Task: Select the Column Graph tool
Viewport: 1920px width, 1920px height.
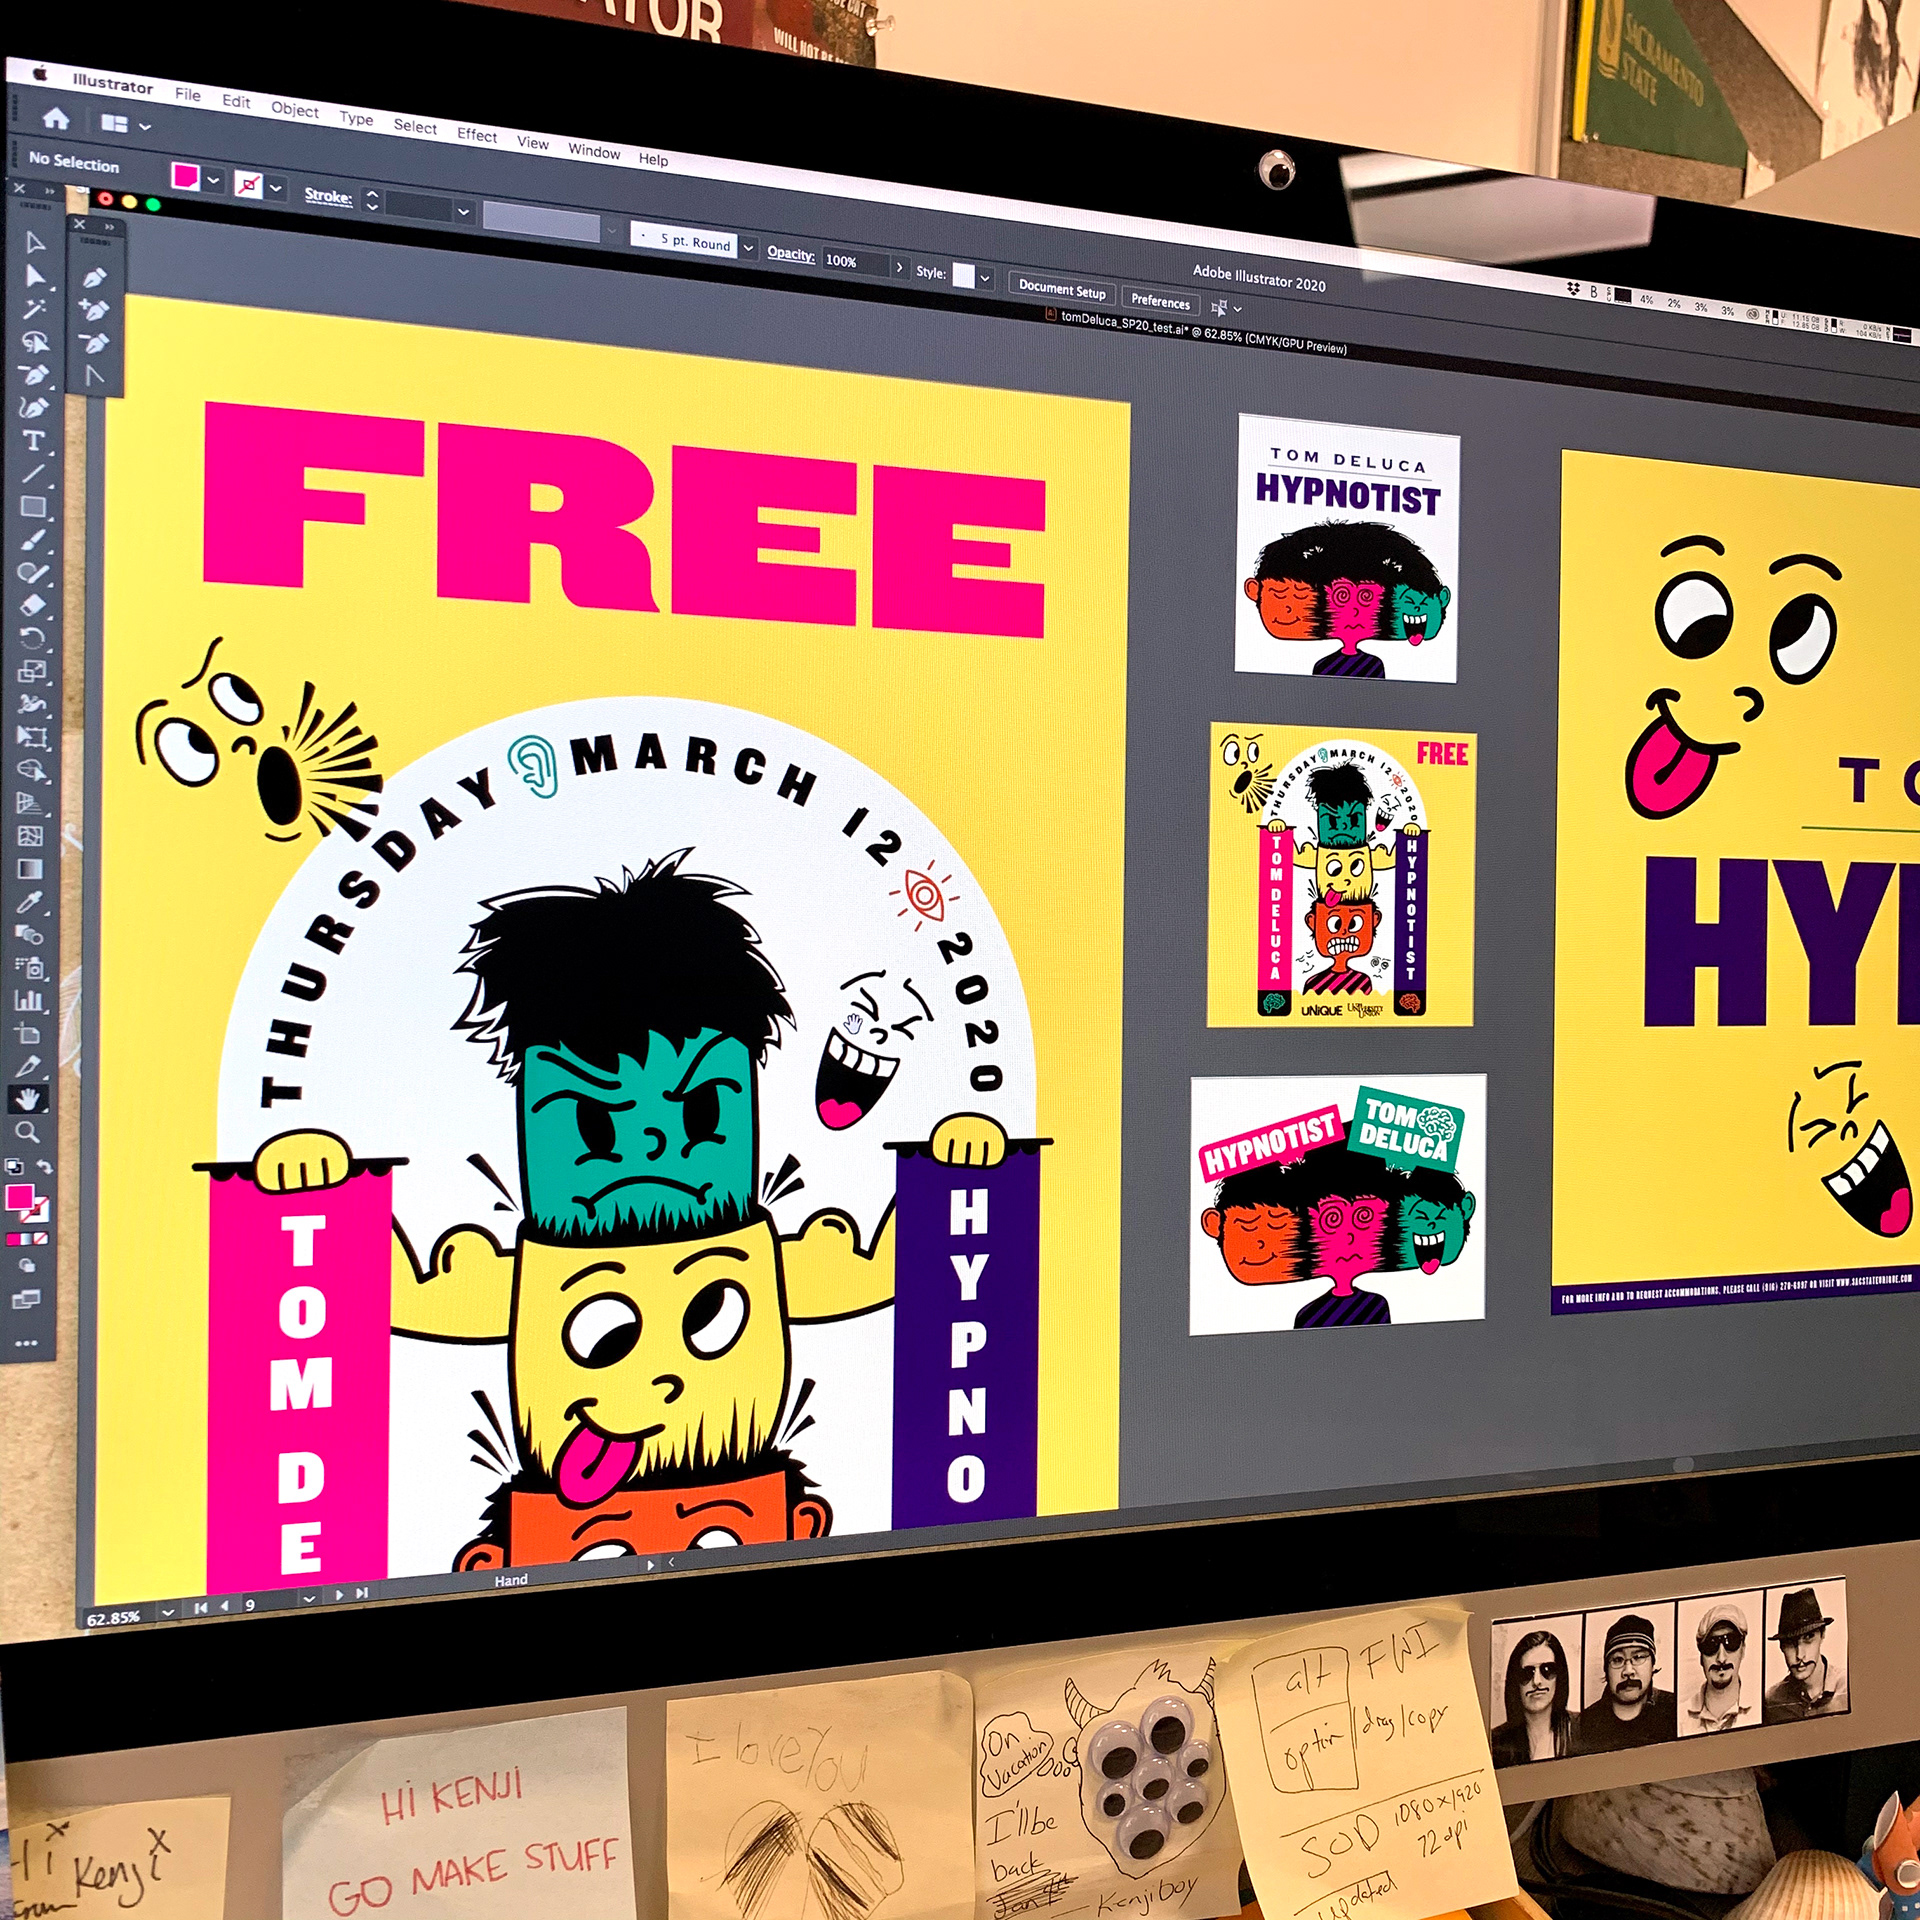Action: coord(29,1000)
